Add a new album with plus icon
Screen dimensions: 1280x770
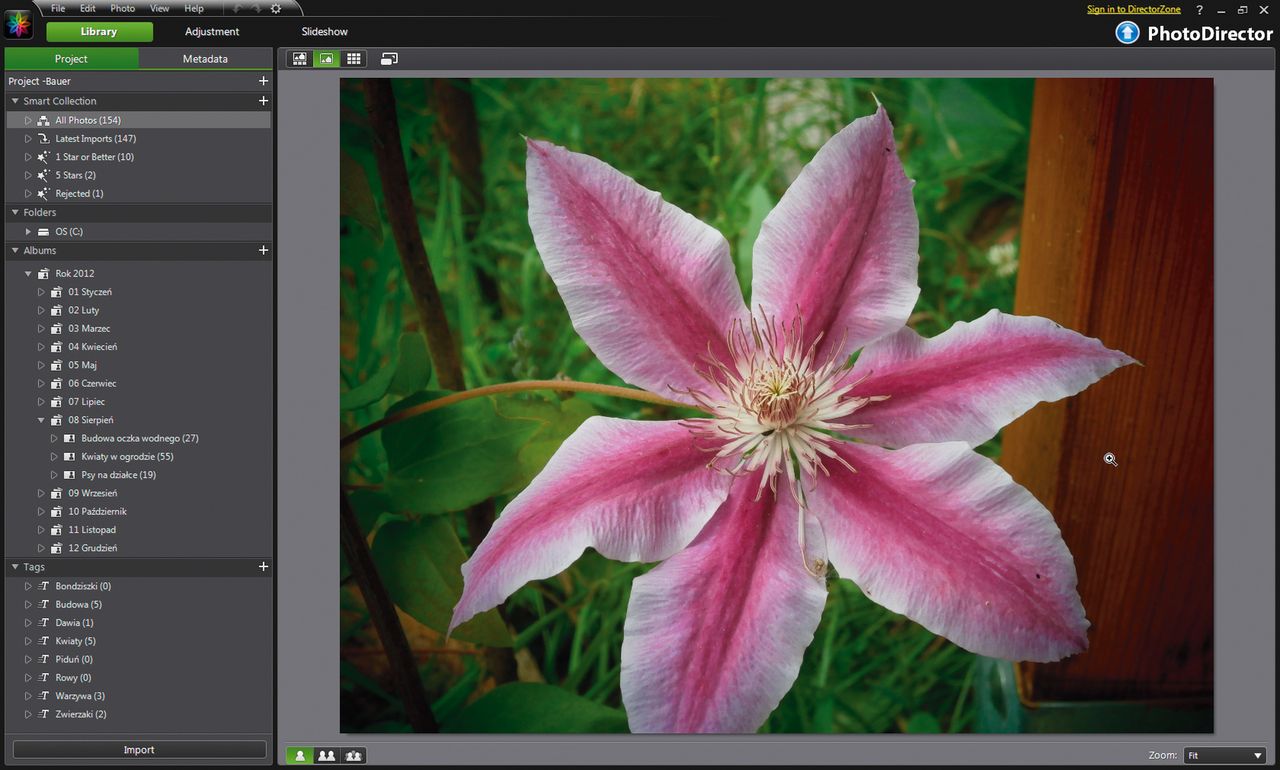[263, 250]
